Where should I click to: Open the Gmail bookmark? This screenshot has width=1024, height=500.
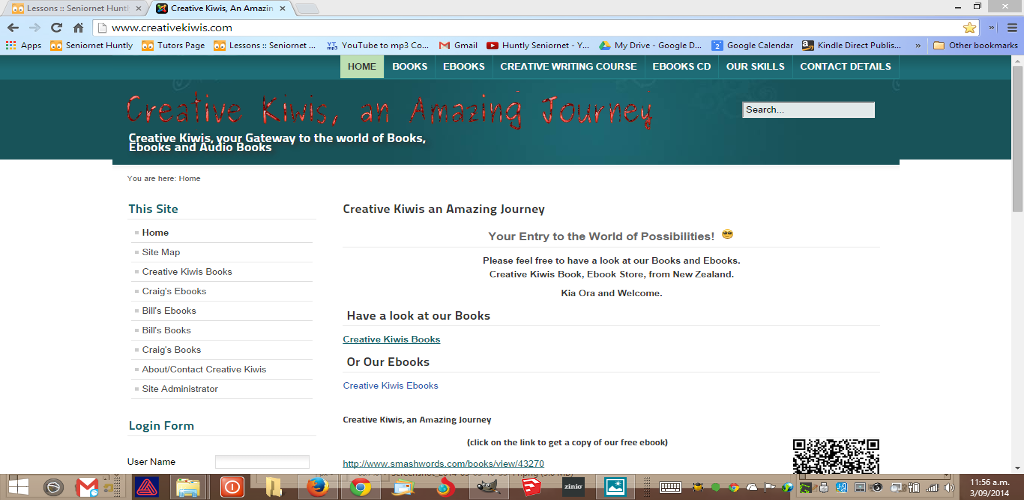pyautogui.click(x=458, y=46)
